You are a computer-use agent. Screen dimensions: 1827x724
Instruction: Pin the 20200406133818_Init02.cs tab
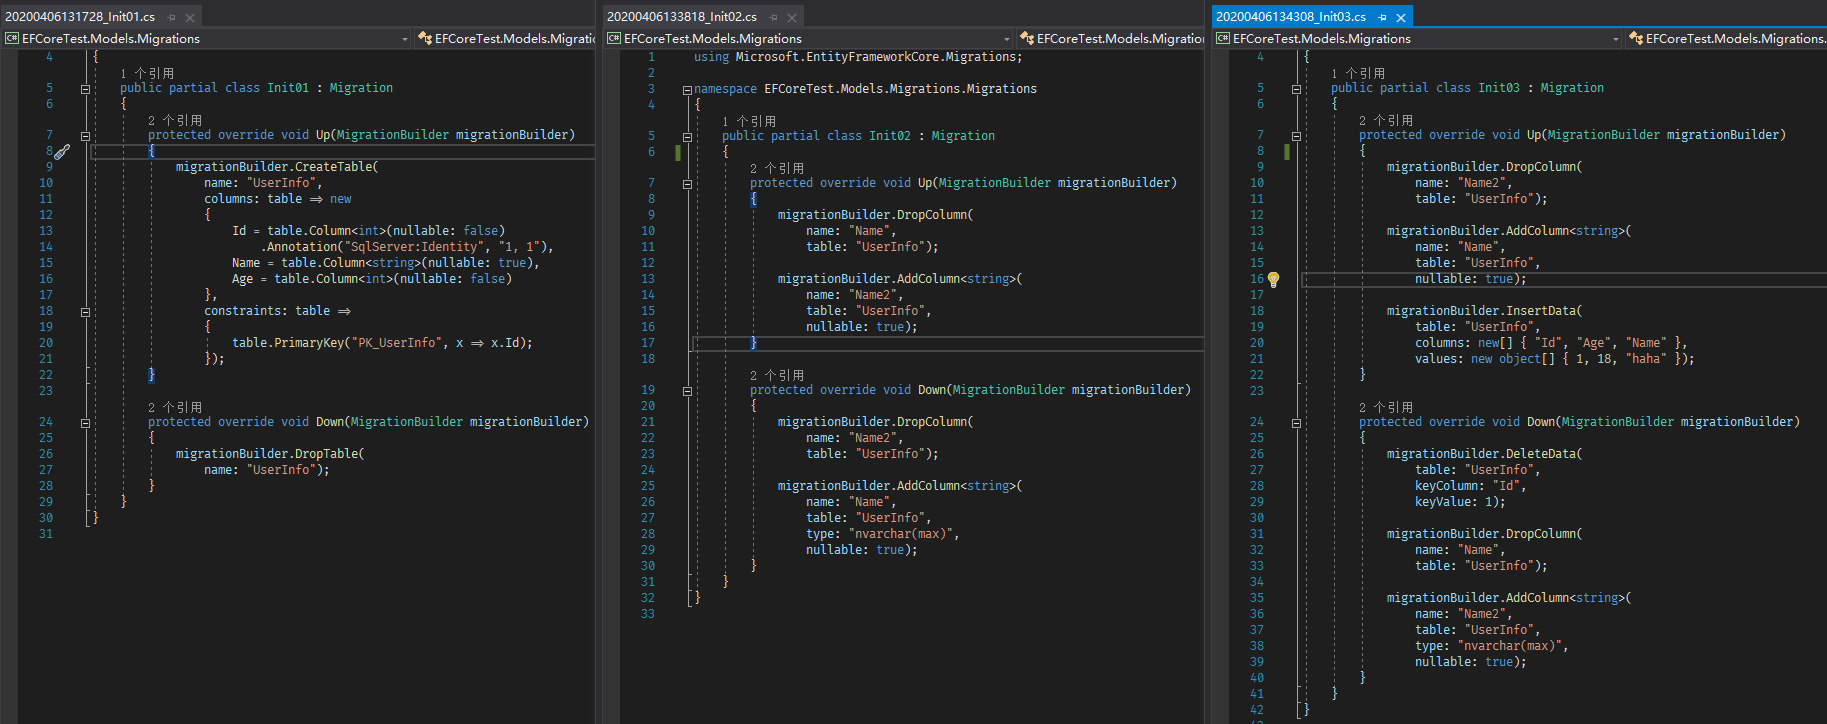(x=774, y=17)
